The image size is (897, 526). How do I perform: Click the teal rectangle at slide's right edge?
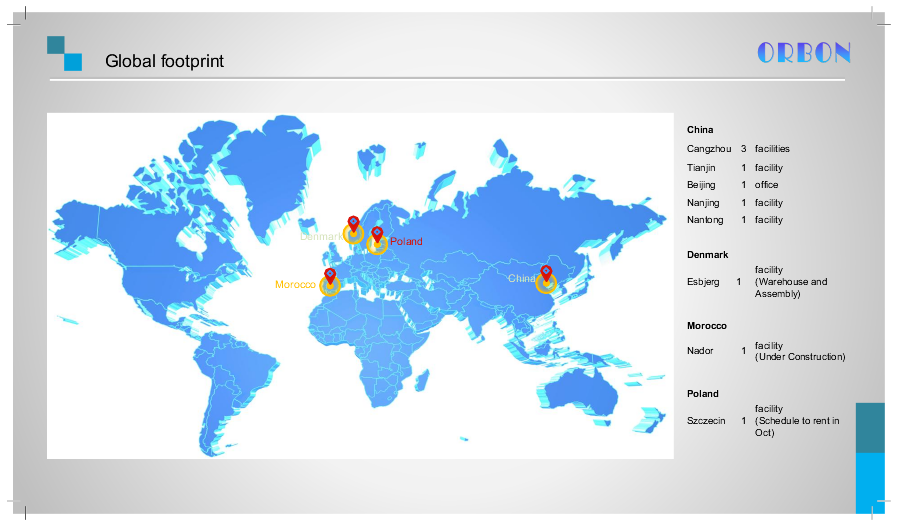(870, 427)
